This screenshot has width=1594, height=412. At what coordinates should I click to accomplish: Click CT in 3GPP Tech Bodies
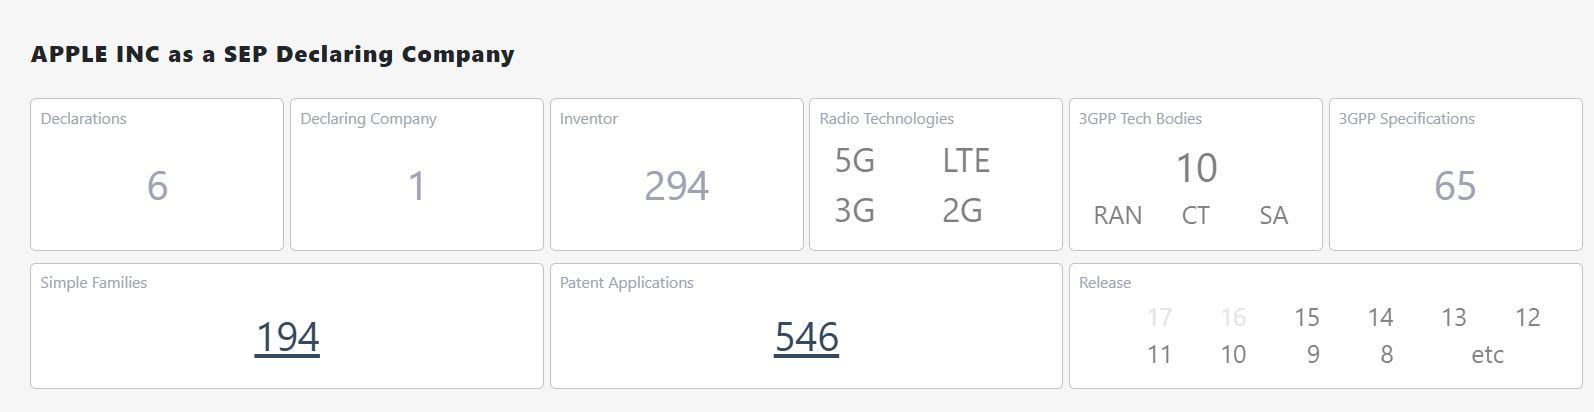1195,216
